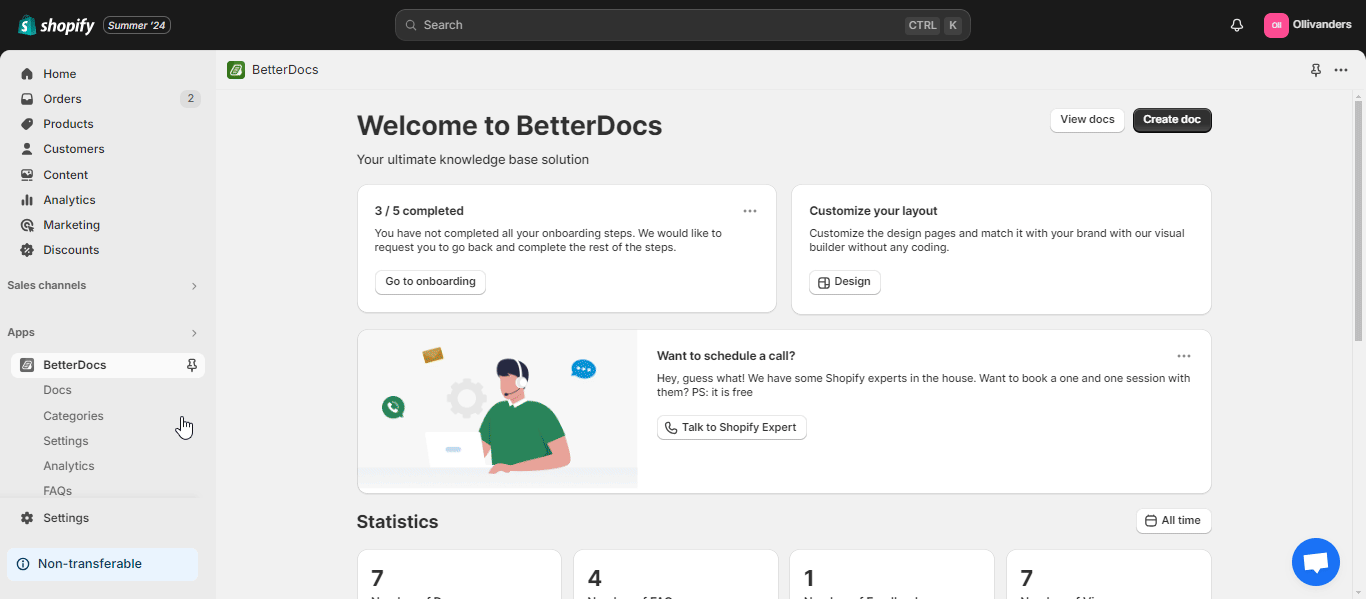Viewport: 1366px width, 599px height.
Task: Toggle the pin icon near page title
Action: (x=1315, y=70)
